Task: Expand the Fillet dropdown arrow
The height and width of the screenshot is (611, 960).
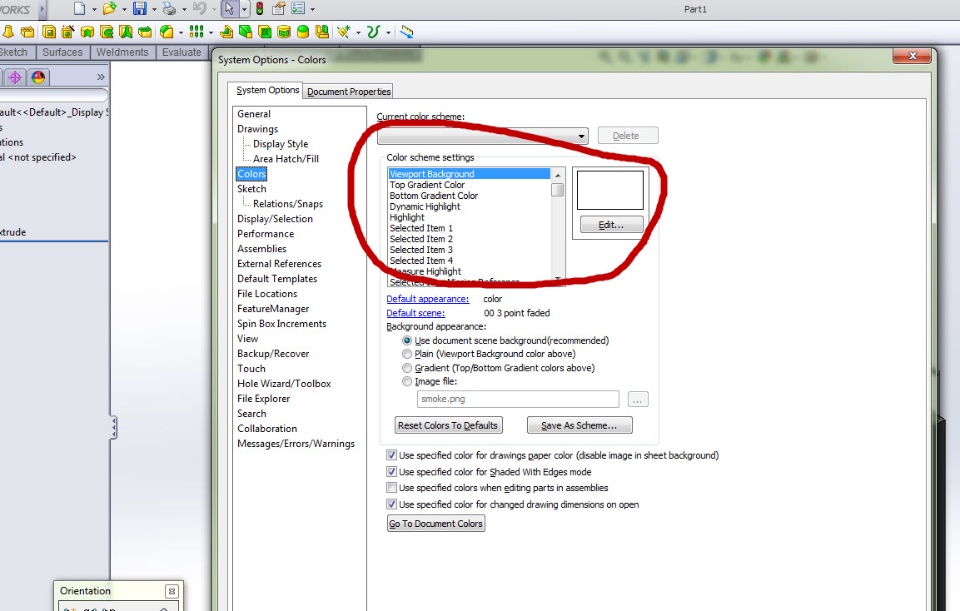Action: coord(181,32)
